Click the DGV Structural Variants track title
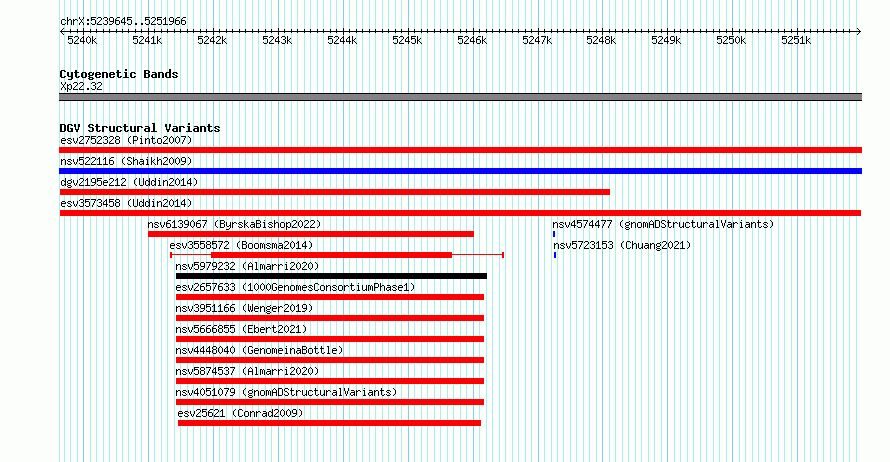The width and height of the screenshot is (890, 462). pyautogui.click(x=140, y=128)
